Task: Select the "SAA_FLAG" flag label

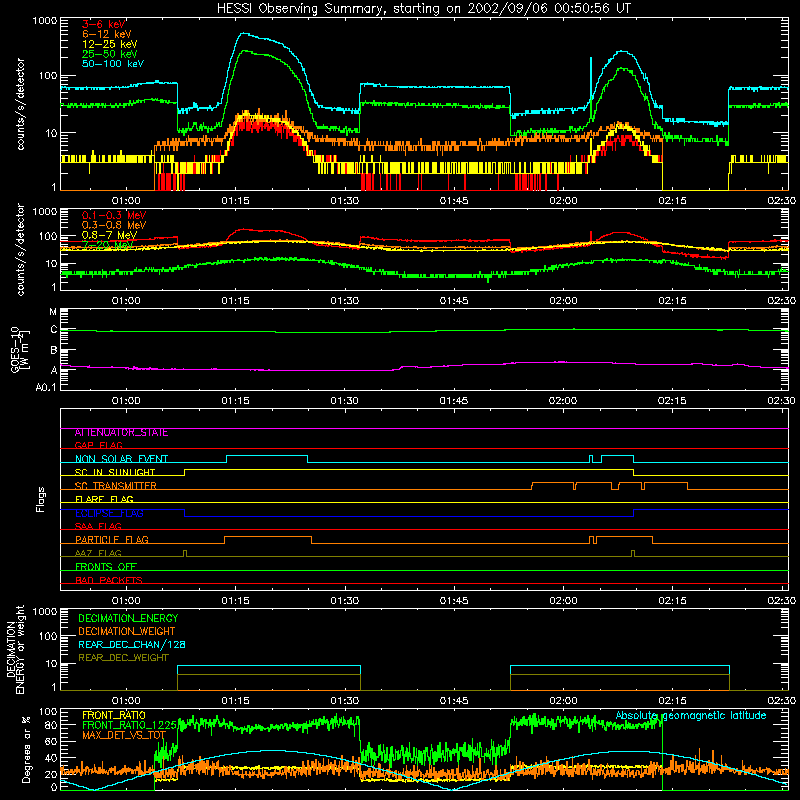Action: point(98,527)
